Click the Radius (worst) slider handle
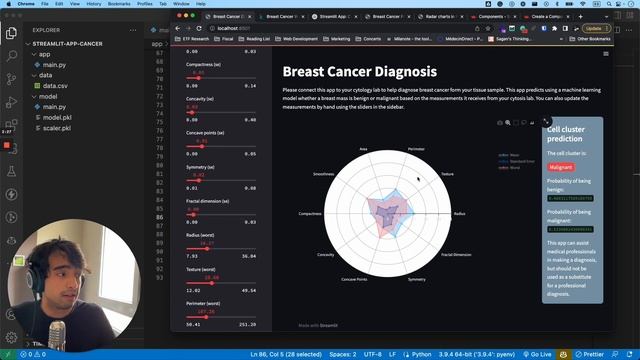 (x=207, y=249)
